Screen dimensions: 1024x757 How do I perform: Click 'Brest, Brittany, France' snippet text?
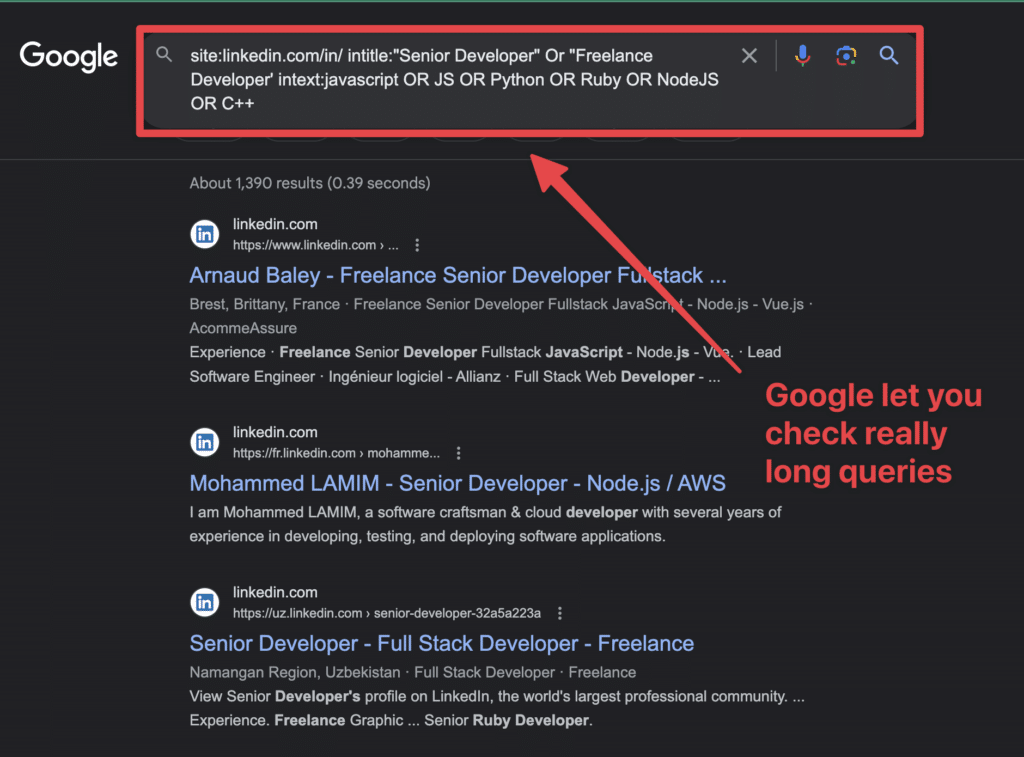click(264, 304)
